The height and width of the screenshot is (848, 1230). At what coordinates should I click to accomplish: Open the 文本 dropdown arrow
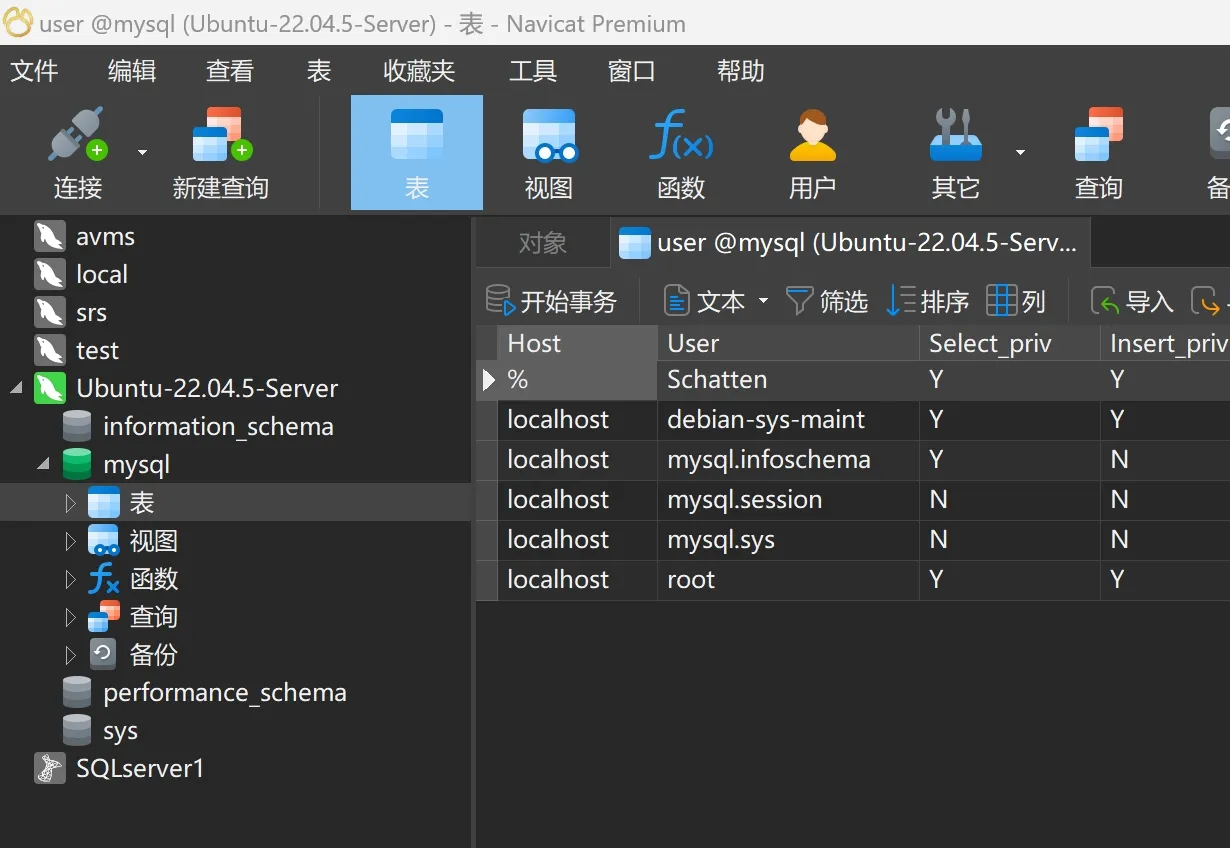coord(764,301)
